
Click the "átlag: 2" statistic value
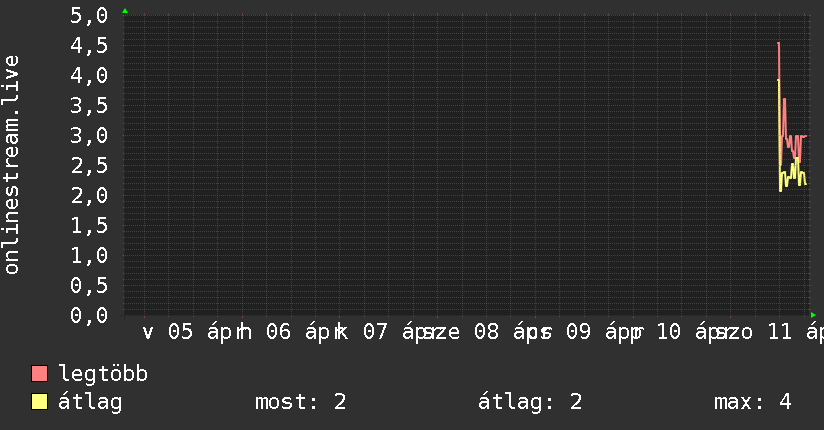coord(531,402)
